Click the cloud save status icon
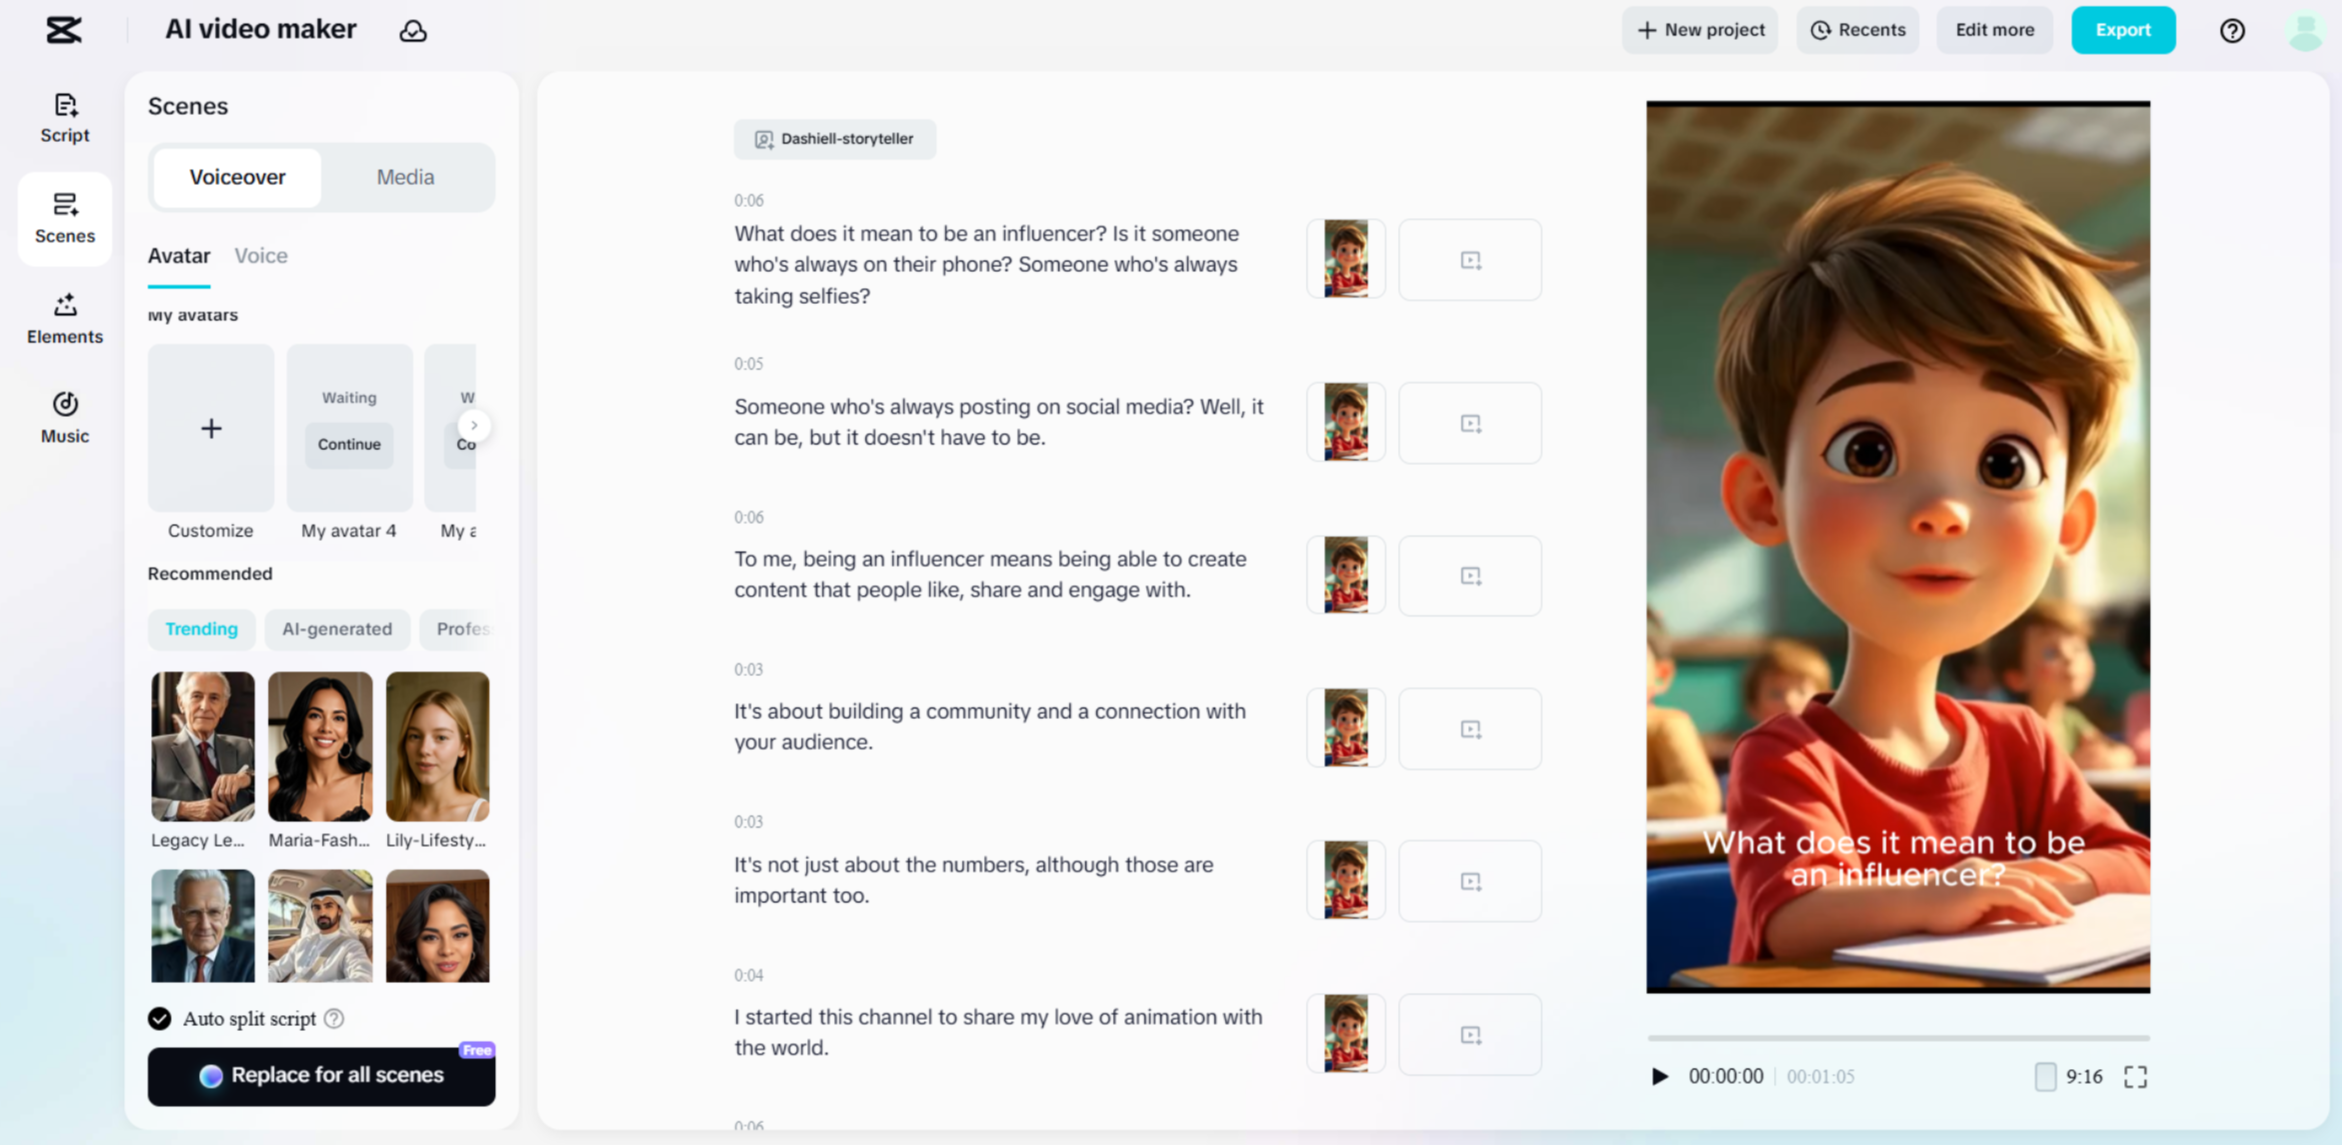 click(413, 30)
